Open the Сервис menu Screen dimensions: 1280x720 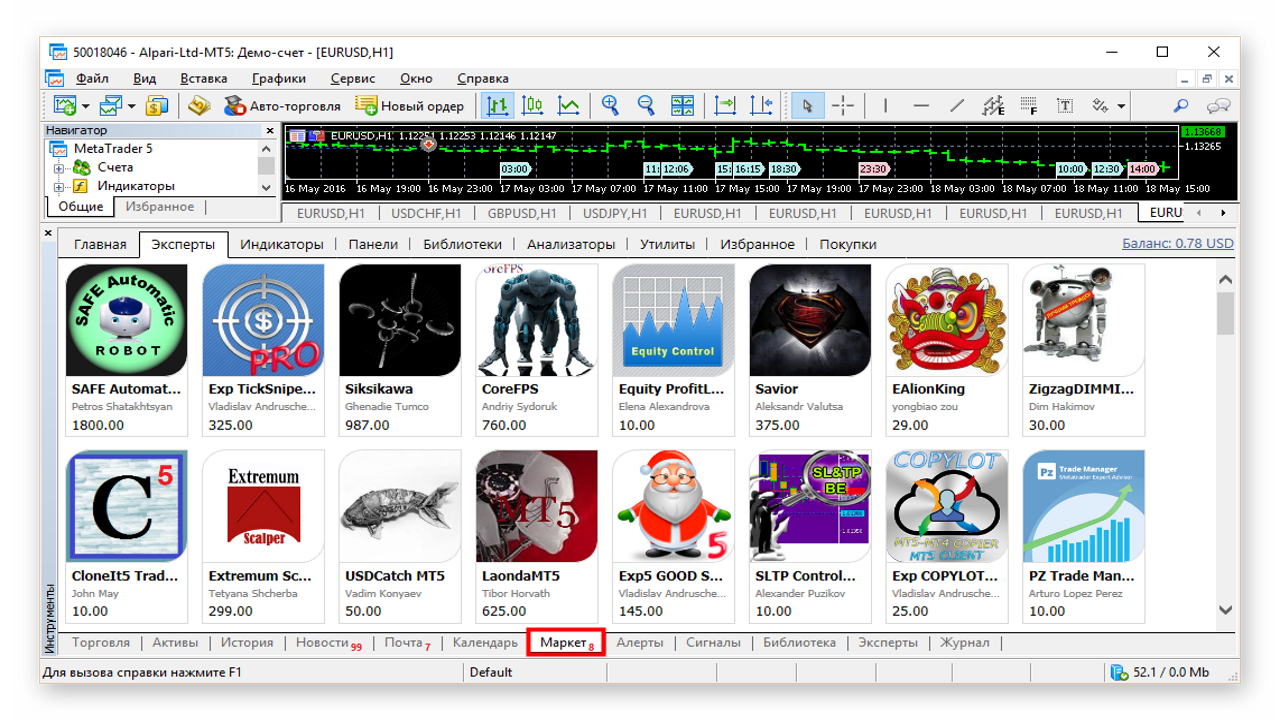coord(352,78)
